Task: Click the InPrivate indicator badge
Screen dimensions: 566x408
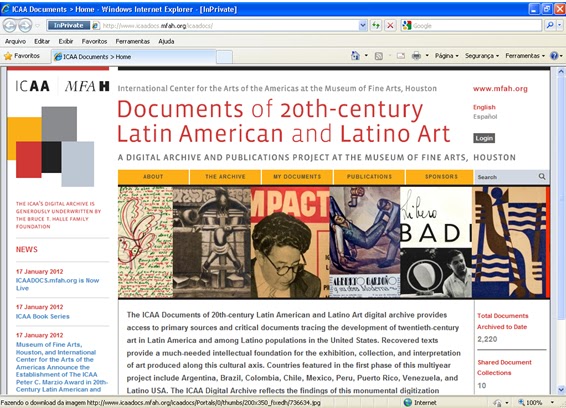Action: pyautogui.click(x=69, y=25)
